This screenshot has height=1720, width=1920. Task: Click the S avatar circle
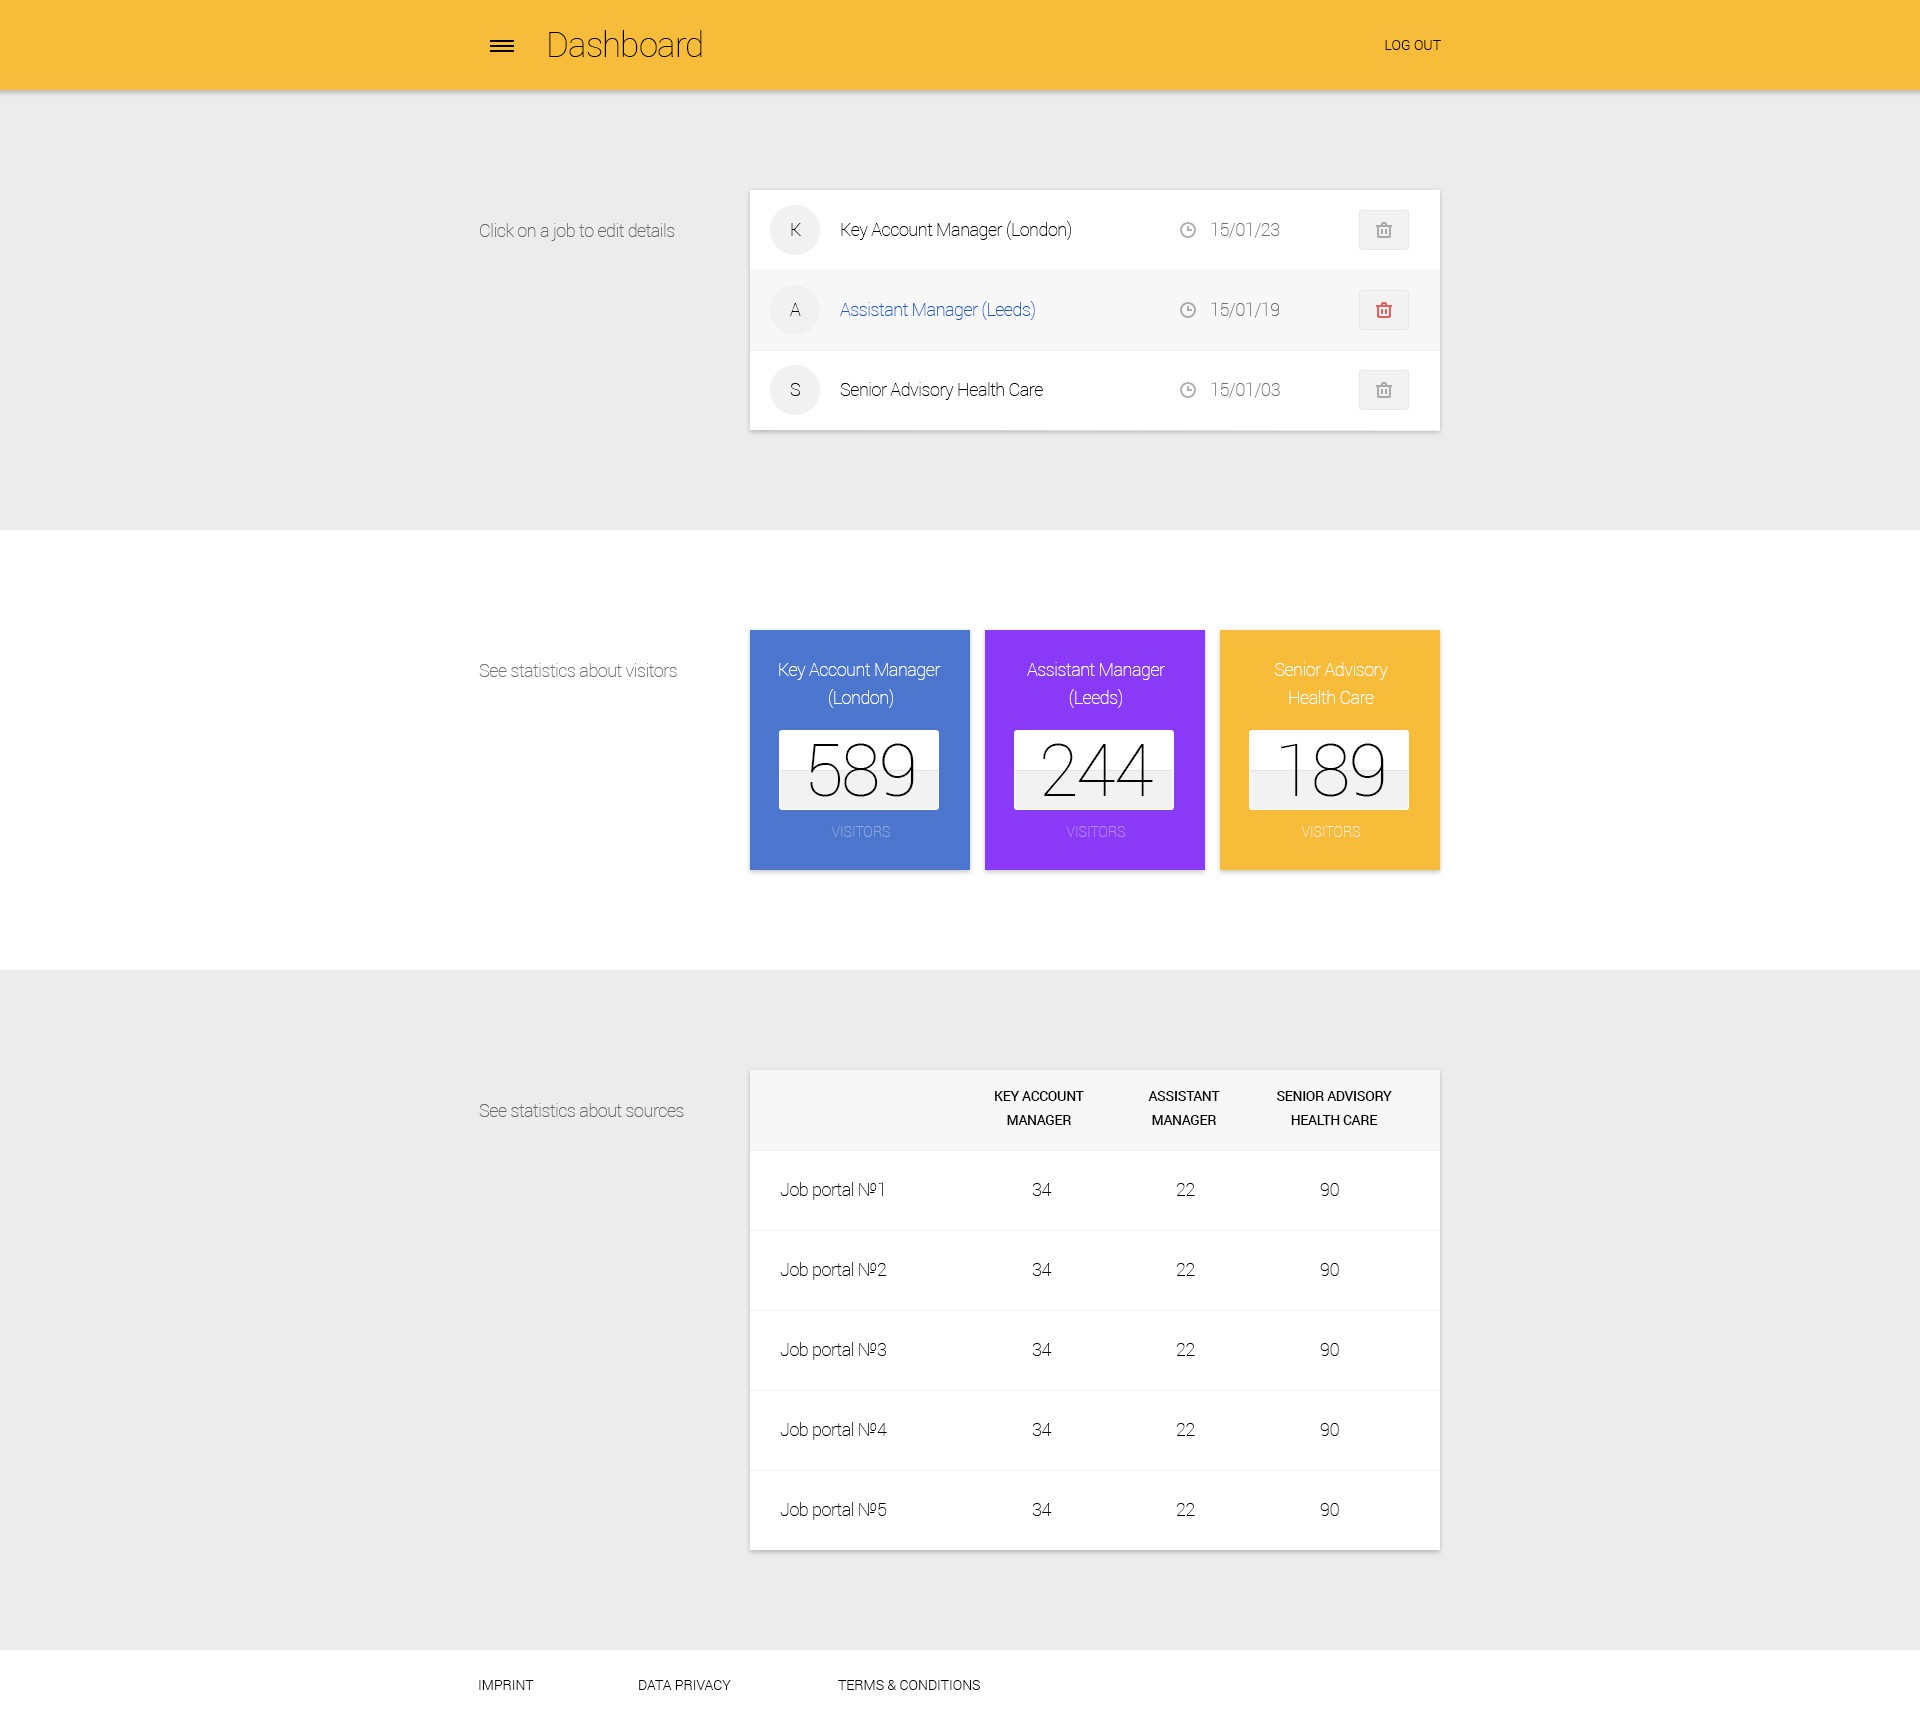tap(795, 390)
